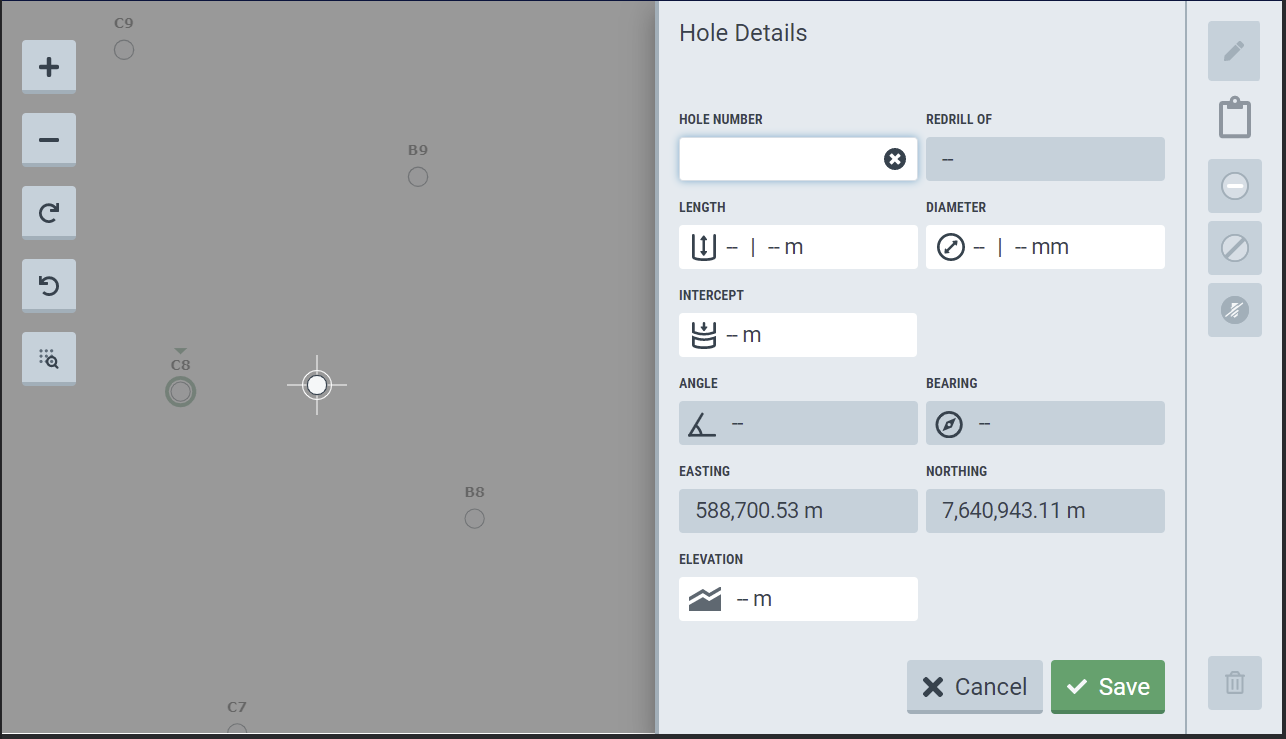Select hole B8 on the map
Image resolution: width=1286 pixels, height=739 pixels.
475,519
